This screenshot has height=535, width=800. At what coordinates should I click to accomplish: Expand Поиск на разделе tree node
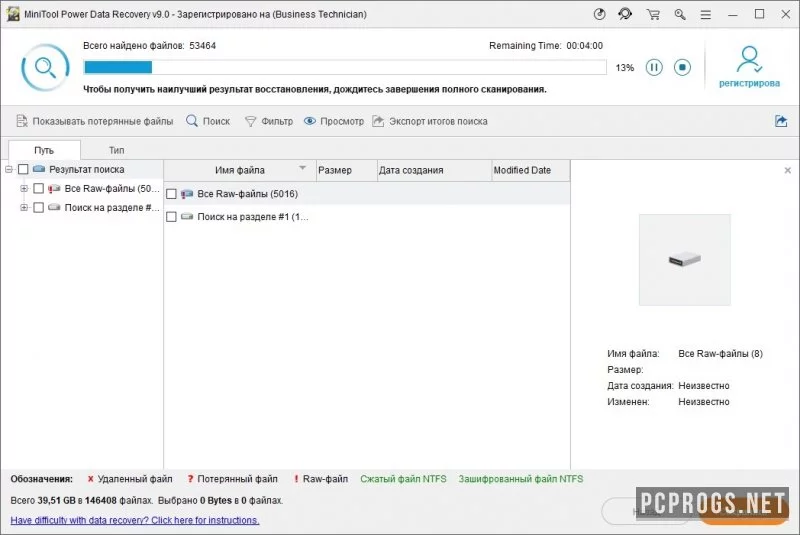click(24, 208)
